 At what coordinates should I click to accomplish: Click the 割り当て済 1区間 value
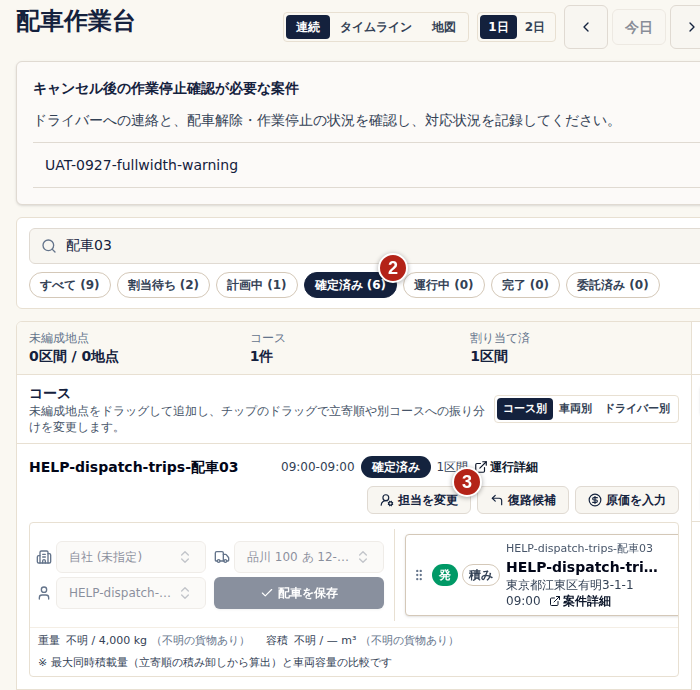(489, 357)
